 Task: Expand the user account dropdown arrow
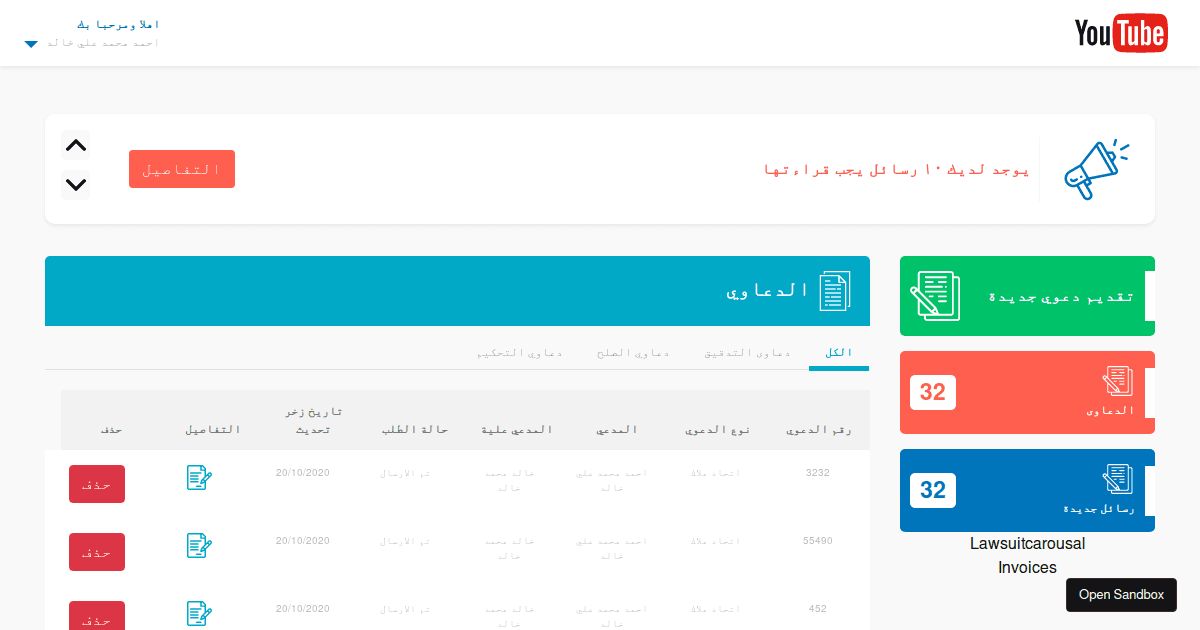[30, 43]
